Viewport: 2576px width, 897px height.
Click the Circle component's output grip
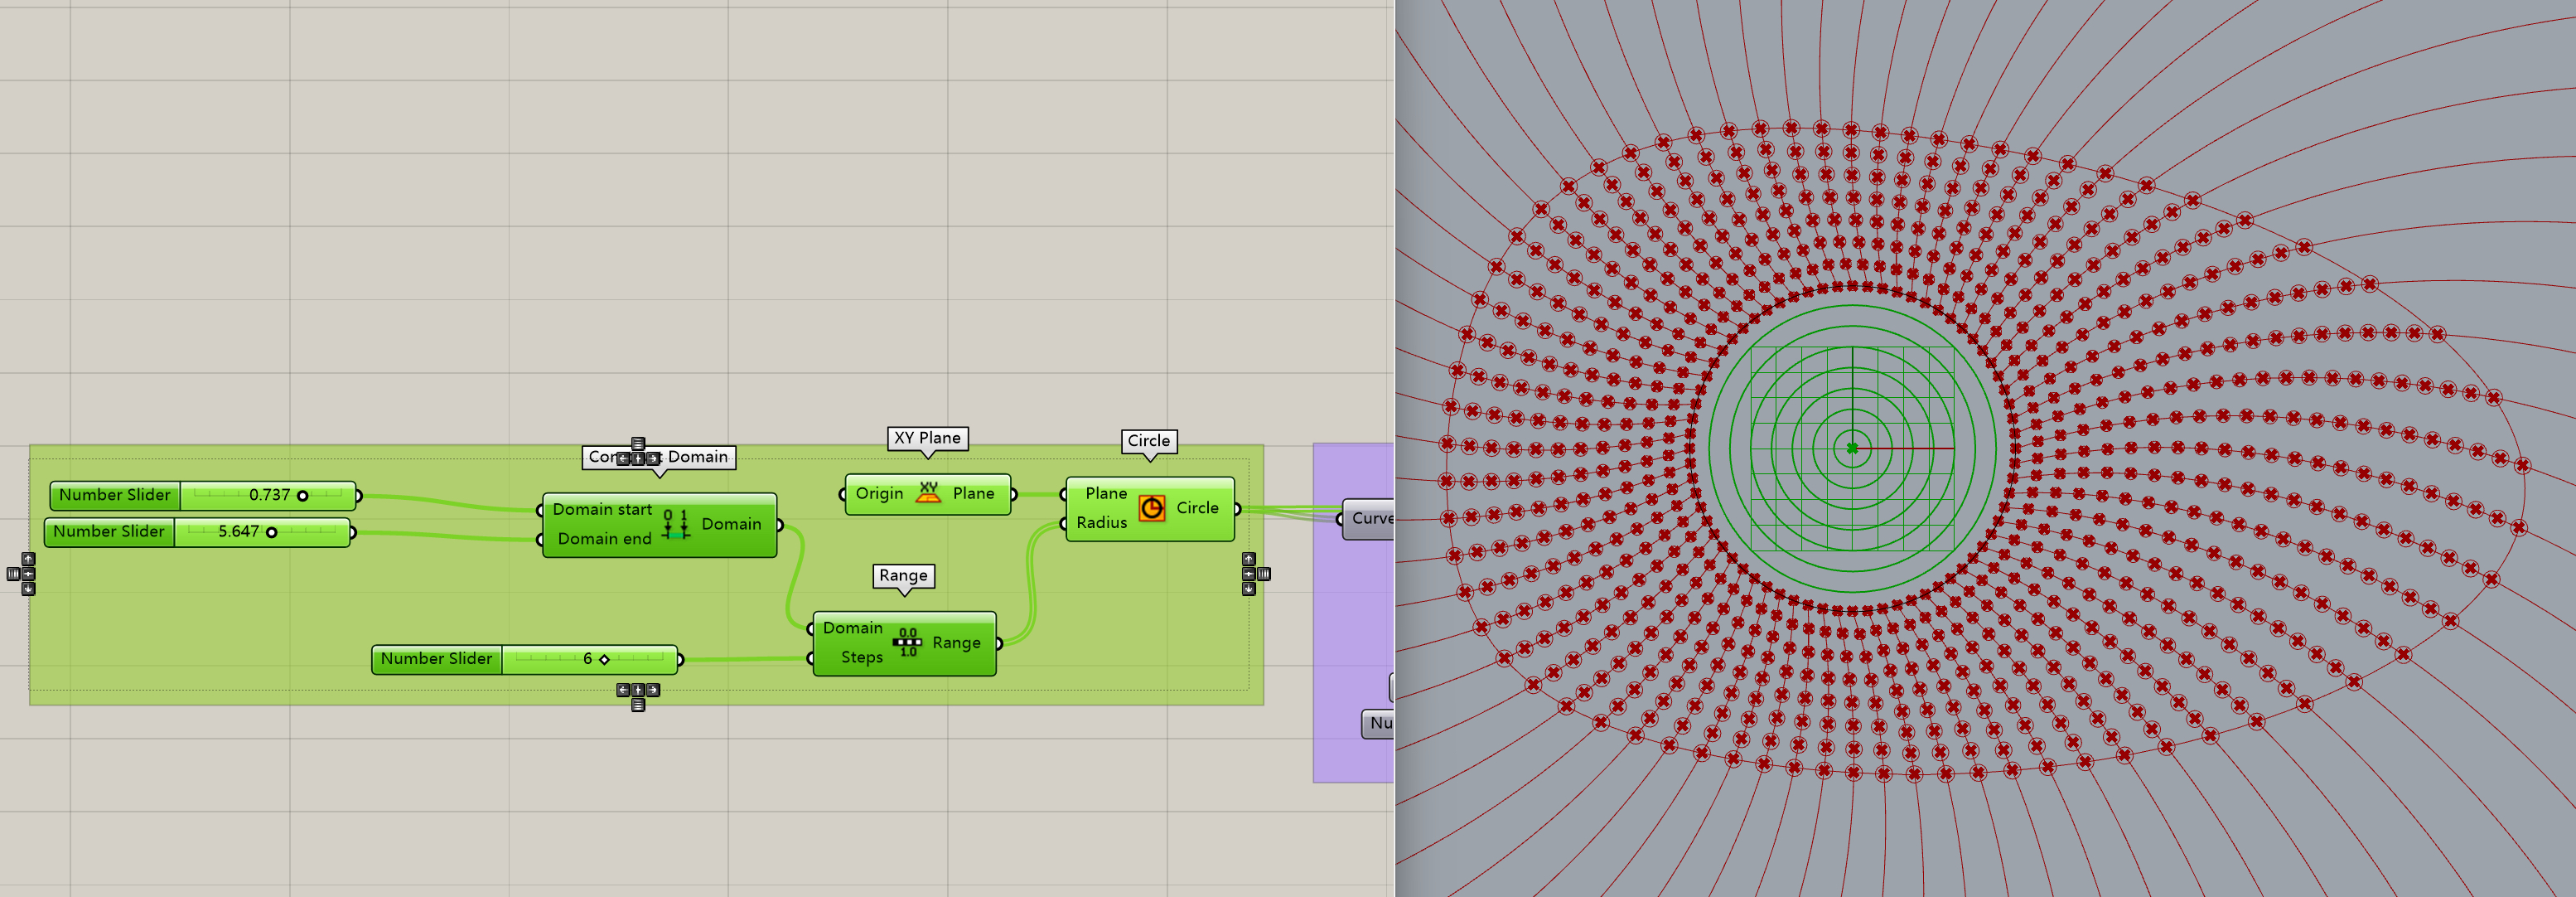pos(1237,509)
